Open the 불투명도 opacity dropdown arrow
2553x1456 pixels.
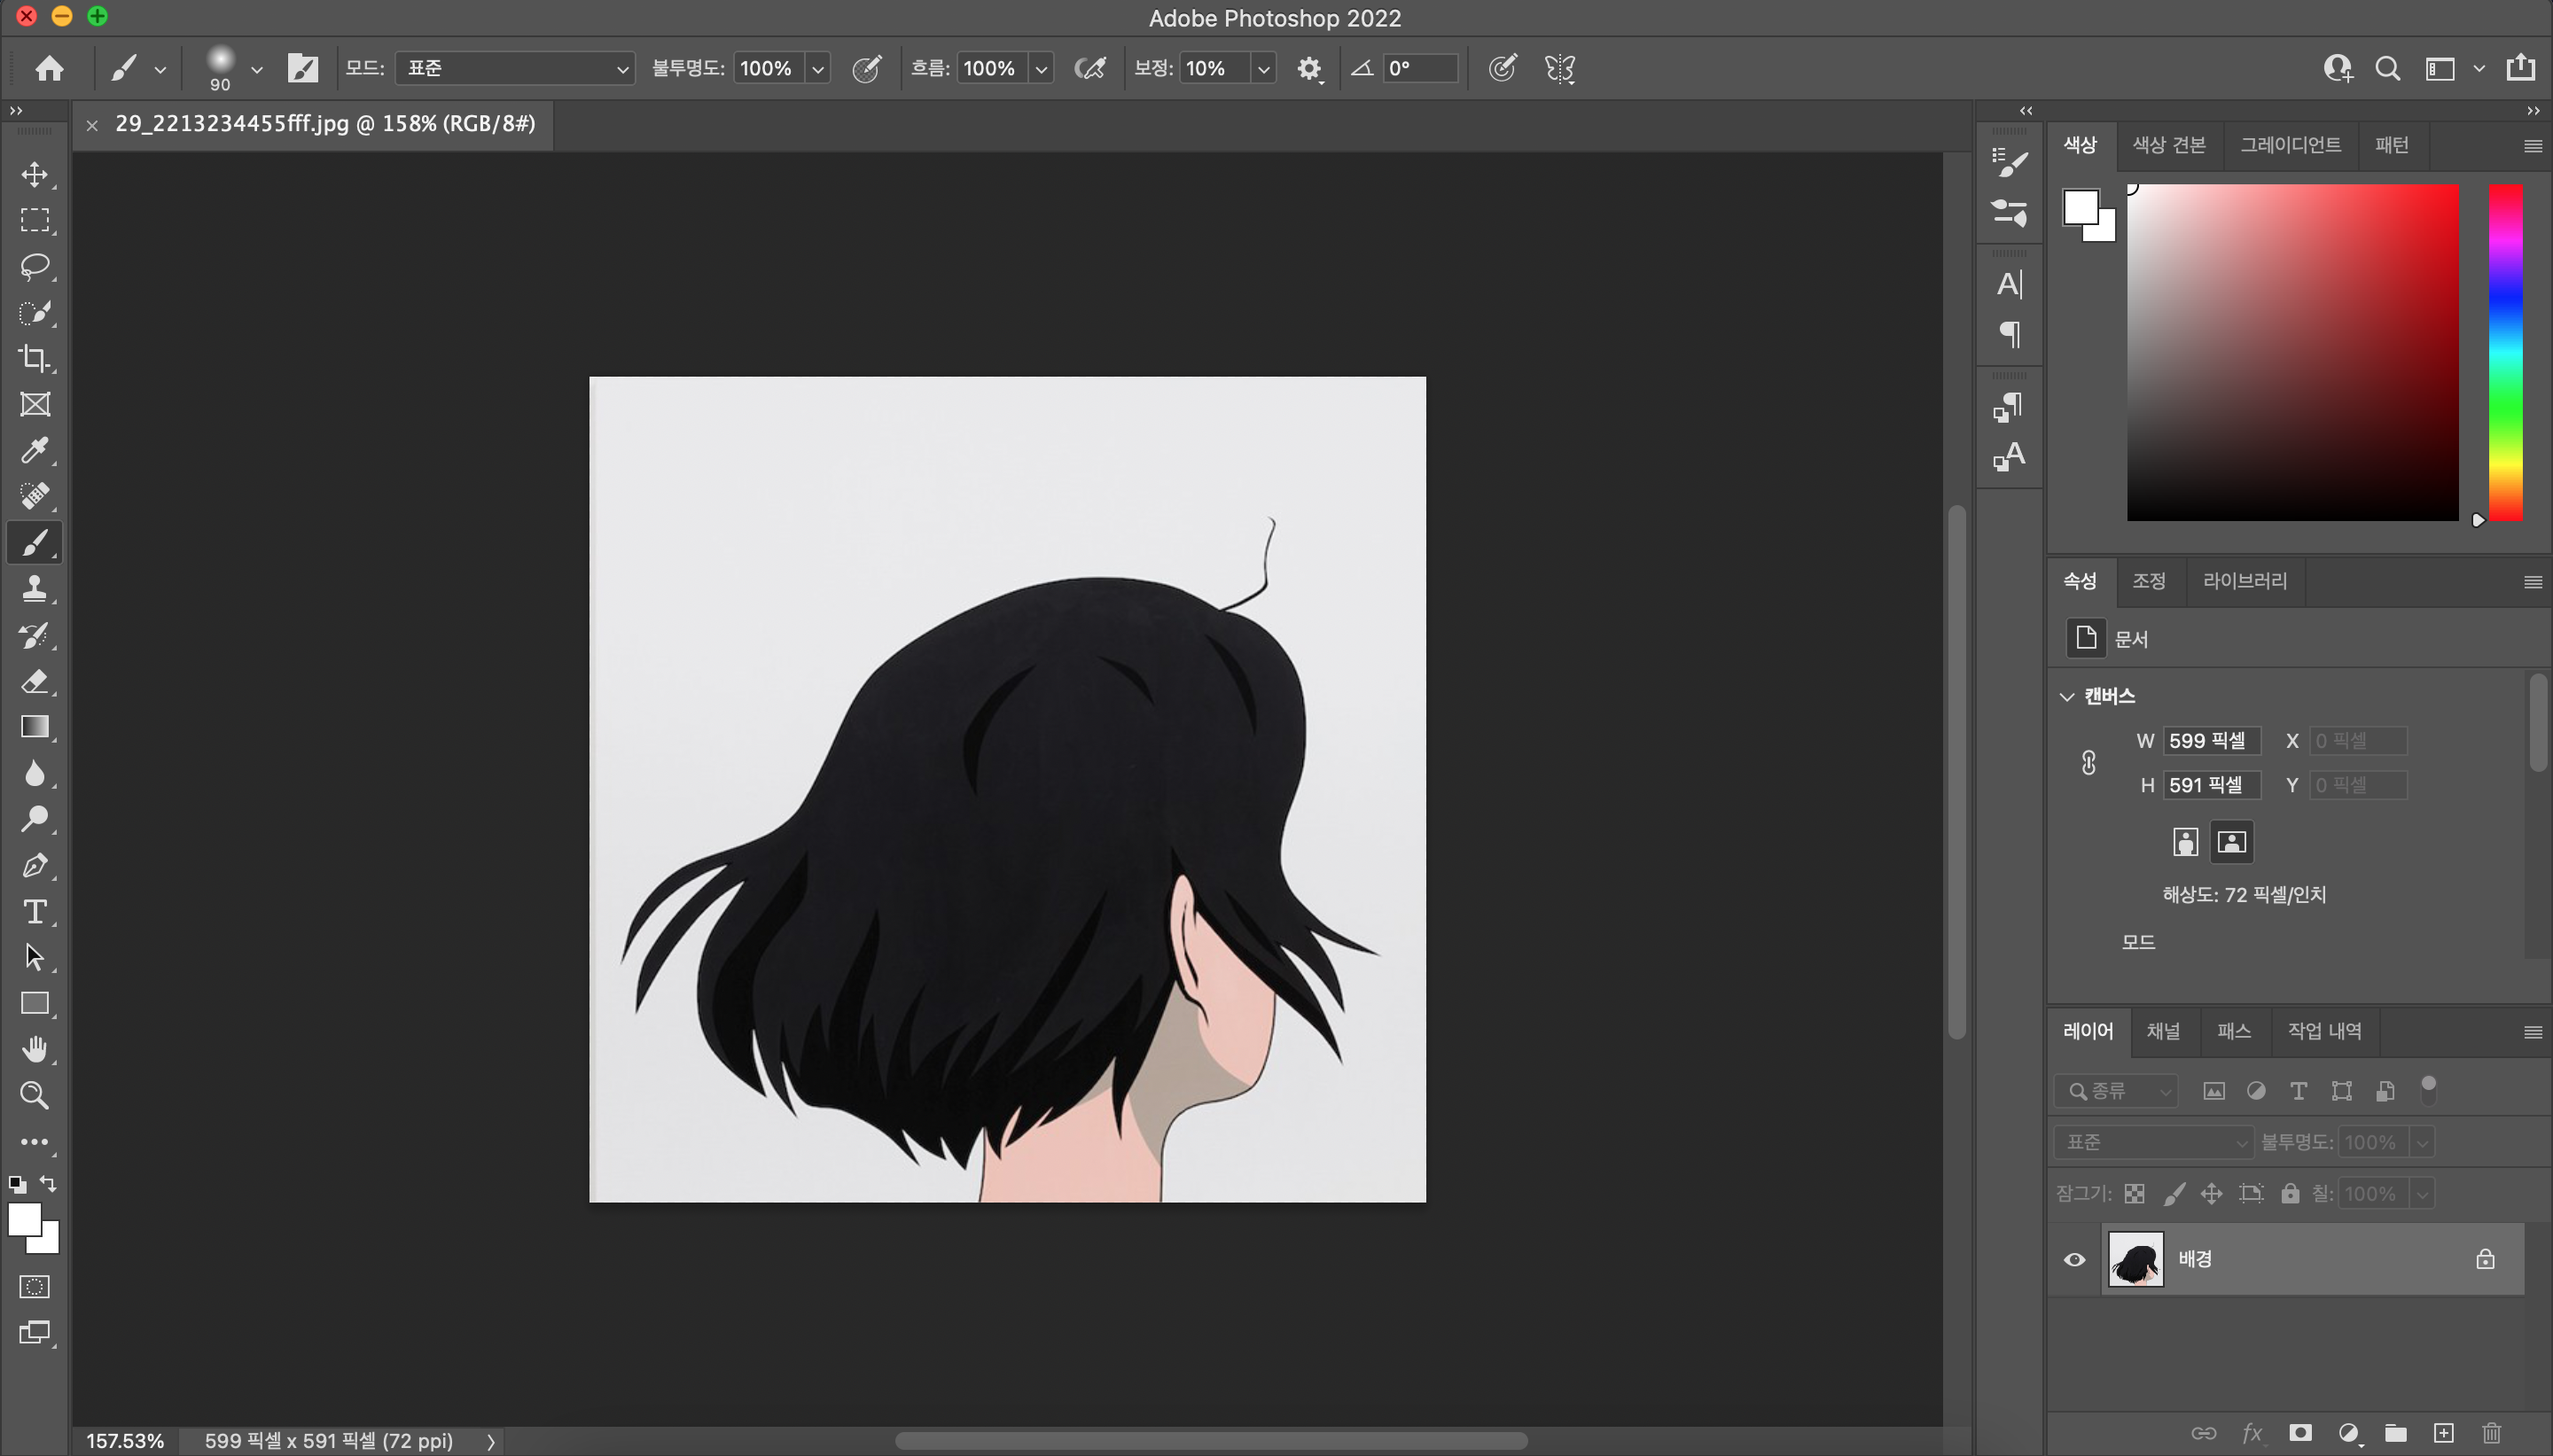(818, 68)
